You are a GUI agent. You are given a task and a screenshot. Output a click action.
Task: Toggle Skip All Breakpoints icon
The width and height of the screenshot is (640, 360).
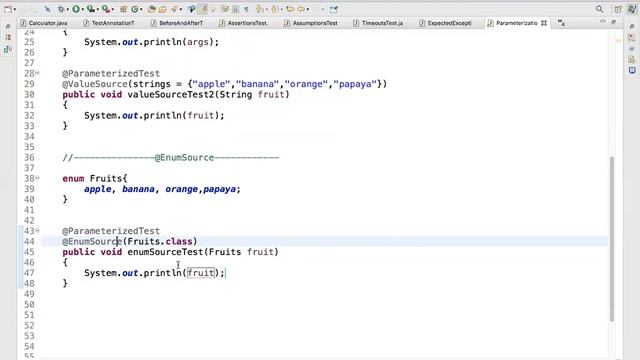47,9
